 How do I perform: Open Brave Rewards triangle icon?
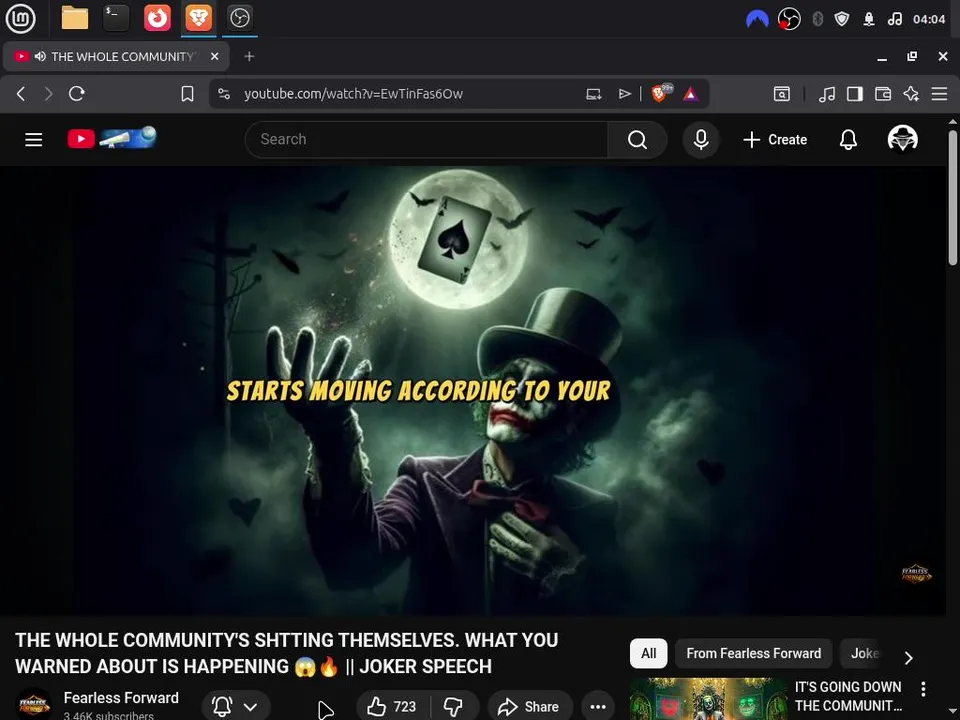pyautogui.click(x=691, y=94)
